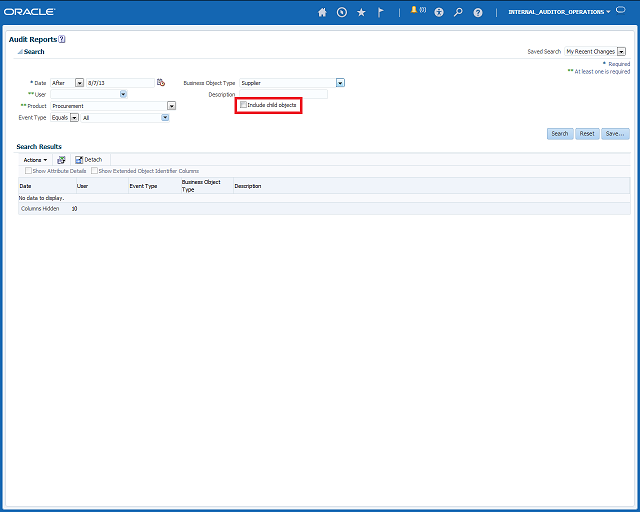Open help icon beside Audit Reports title
Image resolution: width=640 pixels, height=512 pixels.
[x=62, y=39]
